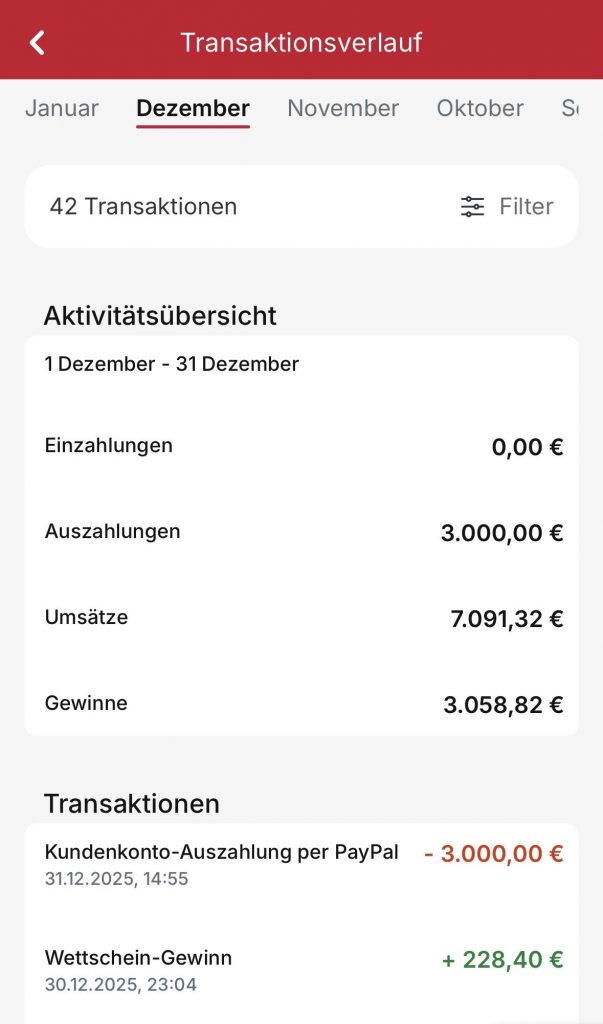The width and height of the screenshot is (603, 1024).
Task: Open the PayPal Kundenkonto-Auszahlung transaction
Action: coord(221,864)
